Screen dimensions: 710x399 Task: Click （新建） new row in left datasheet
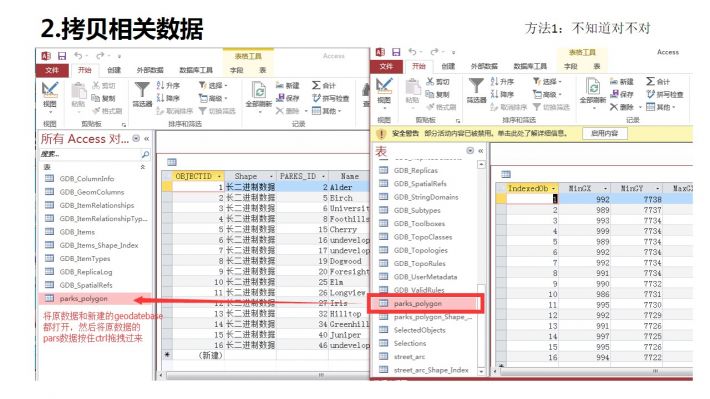(211, 356)
